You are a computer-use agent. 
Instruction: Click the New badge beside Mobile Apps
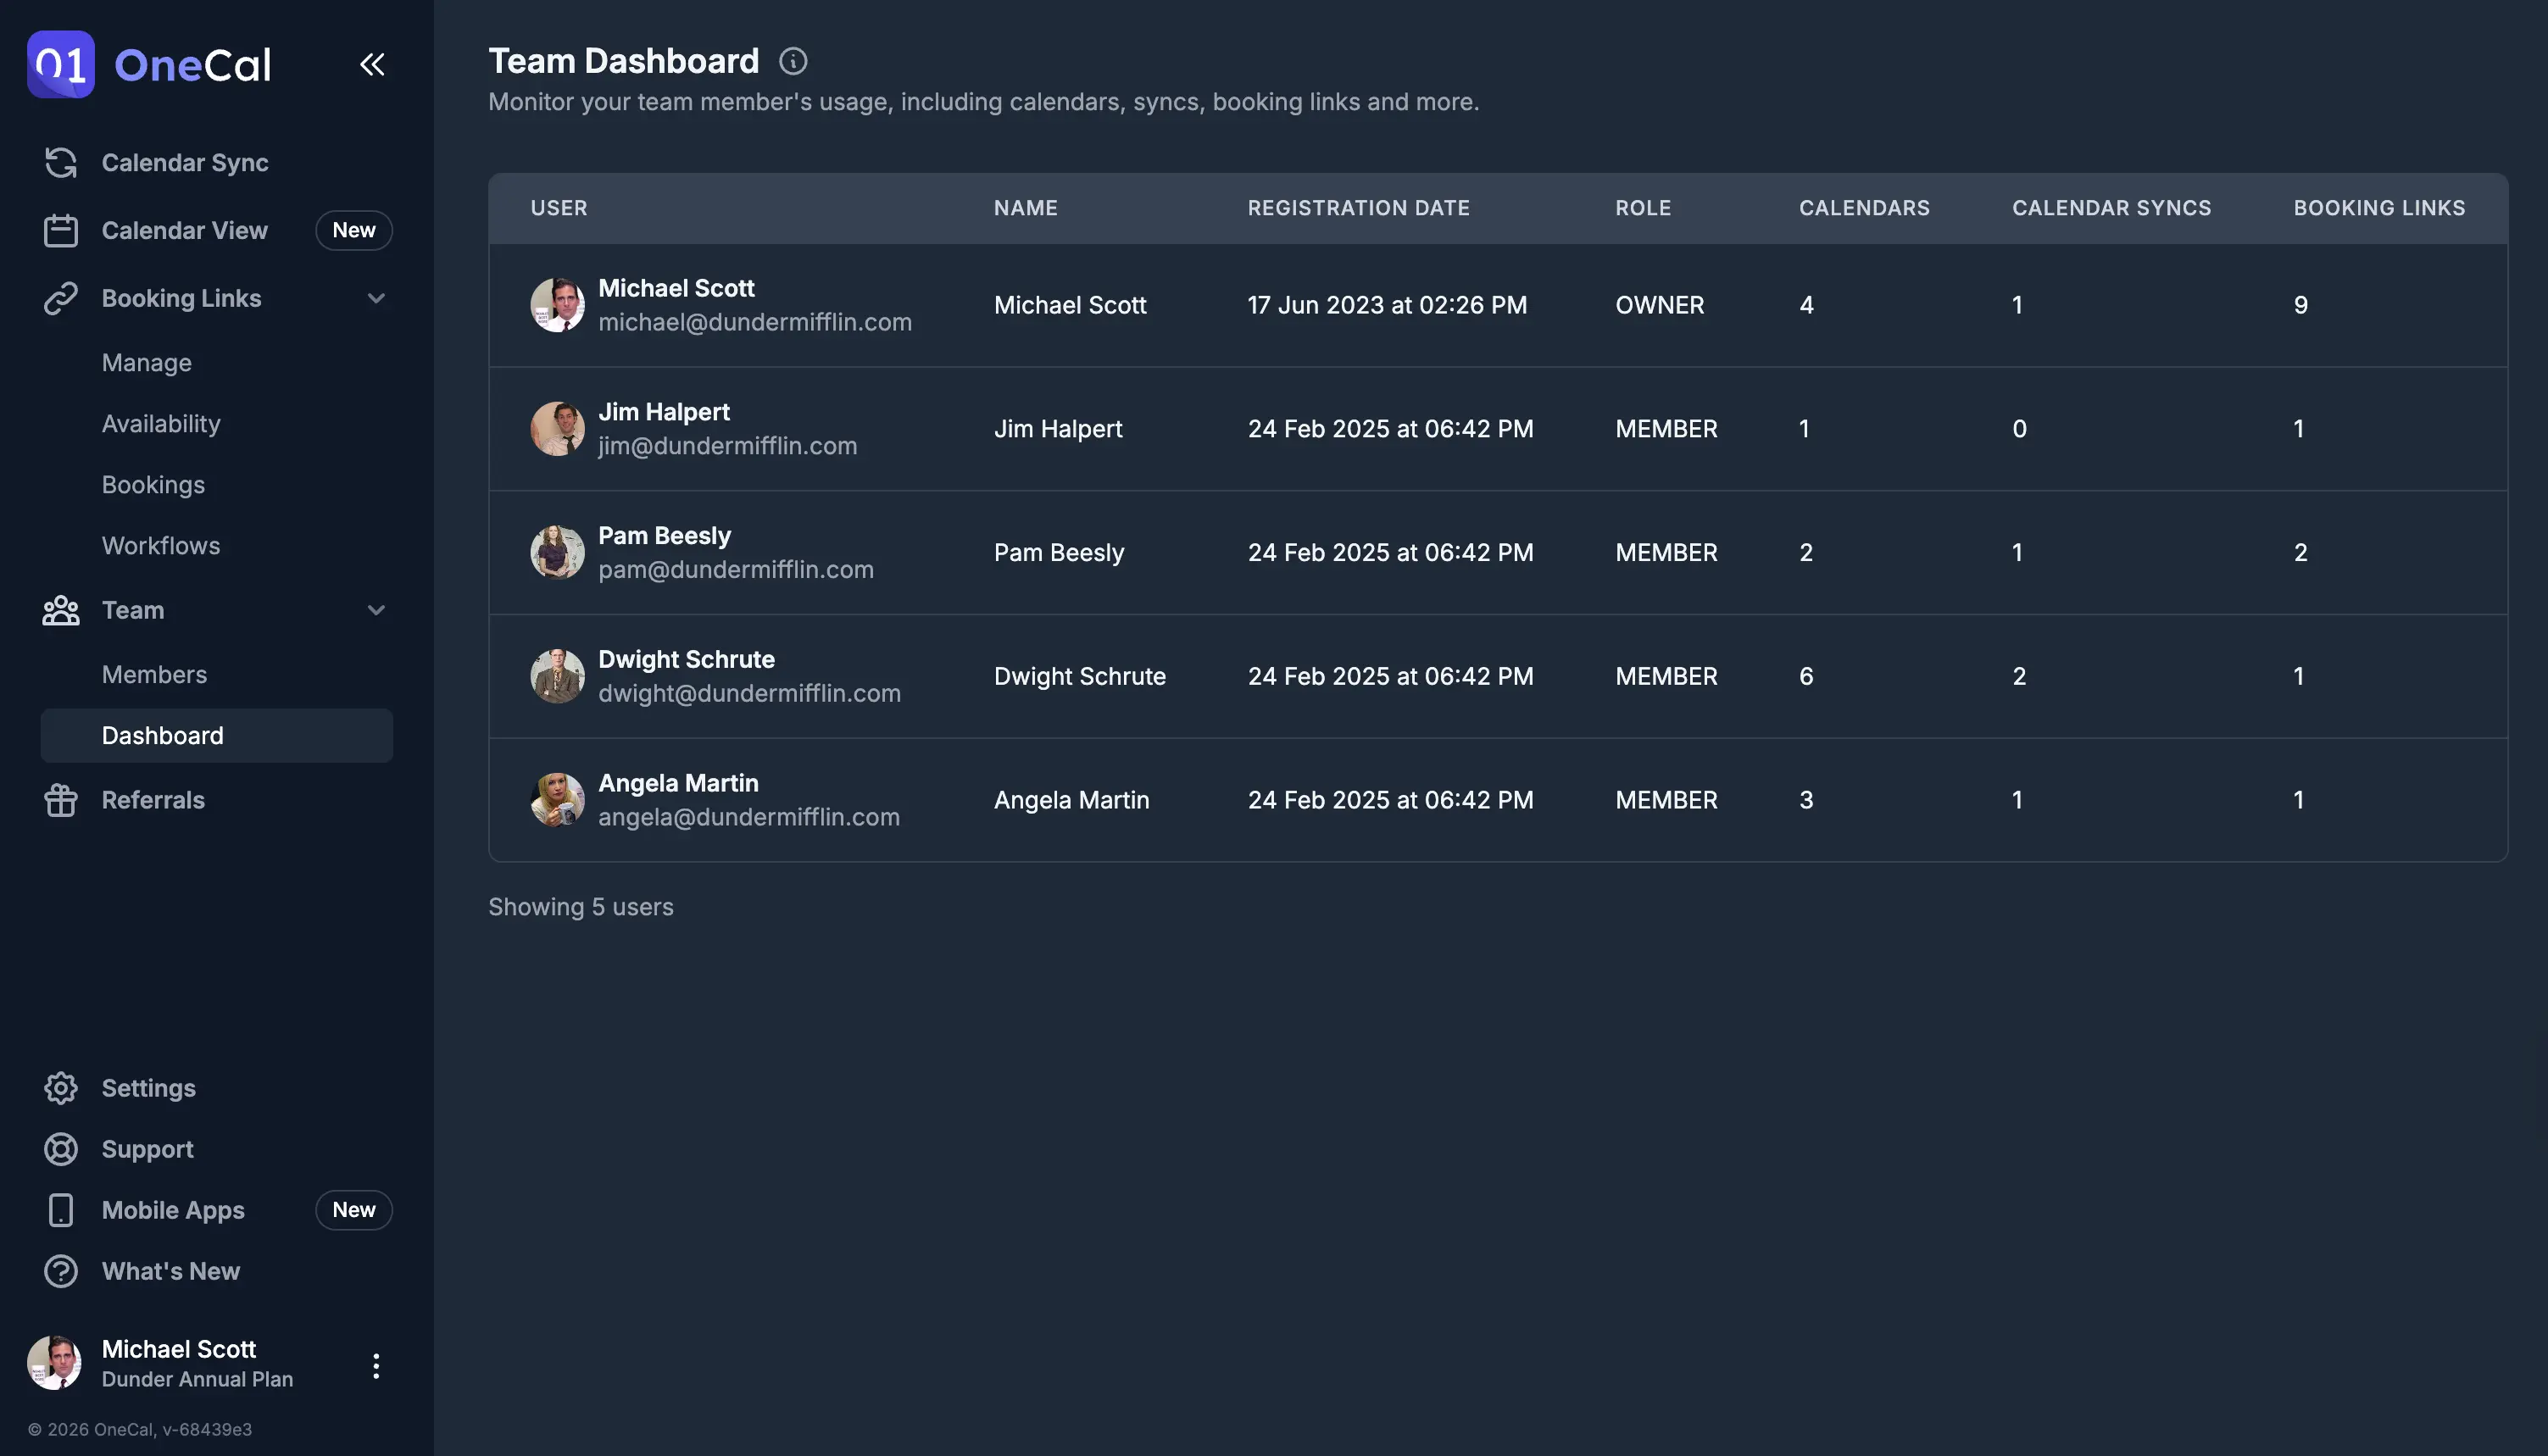[x=354, y=1210]
